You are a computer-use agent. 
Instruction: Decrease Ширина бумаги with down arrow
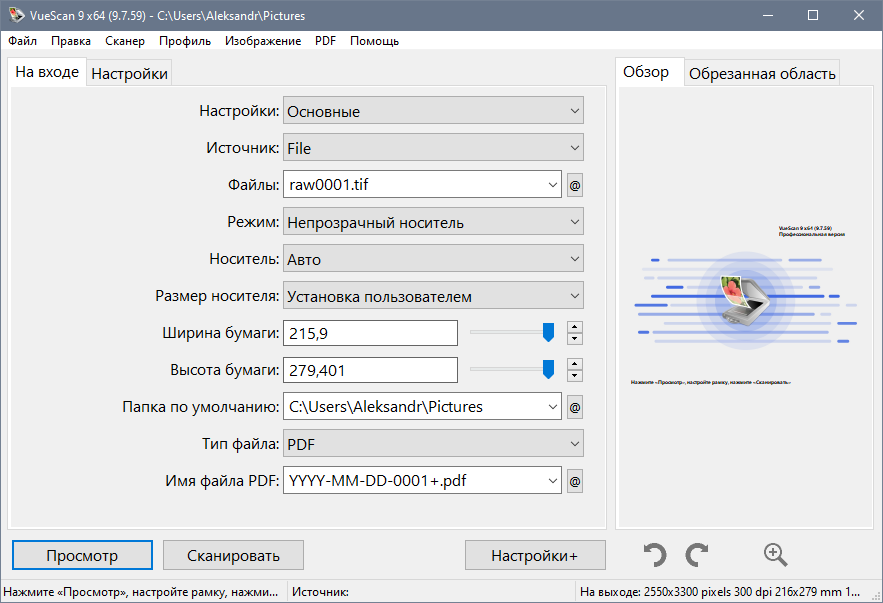click(574, 339)
